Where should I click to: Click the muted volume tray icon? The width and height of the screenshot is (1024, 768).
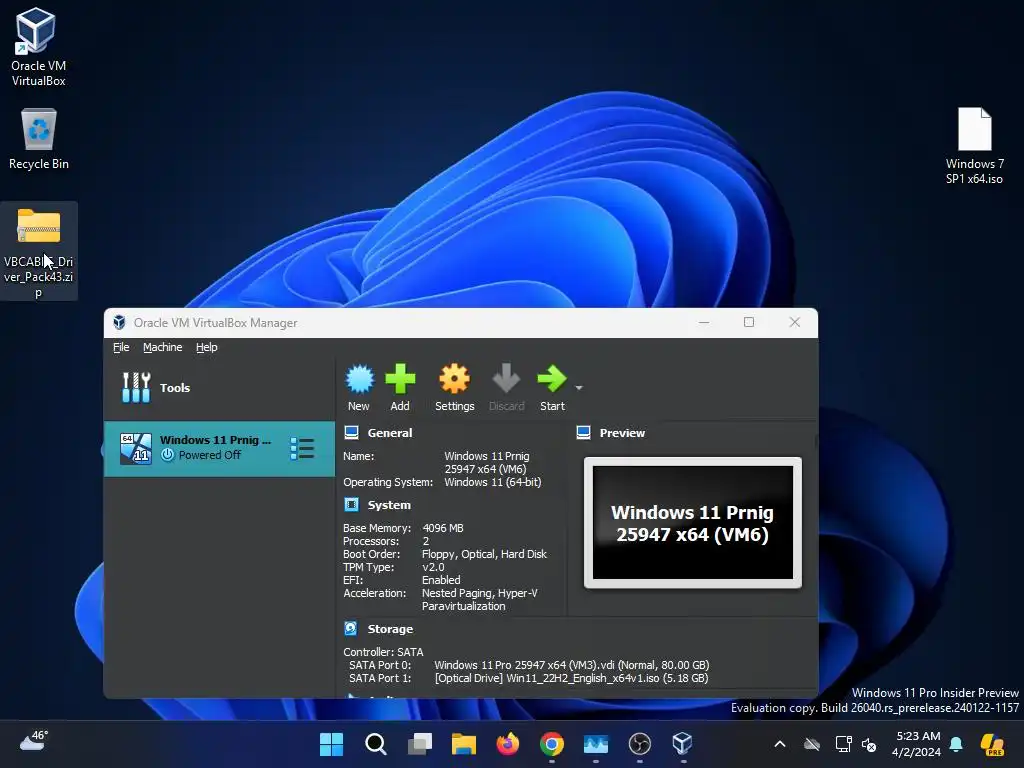pos(869,744)
